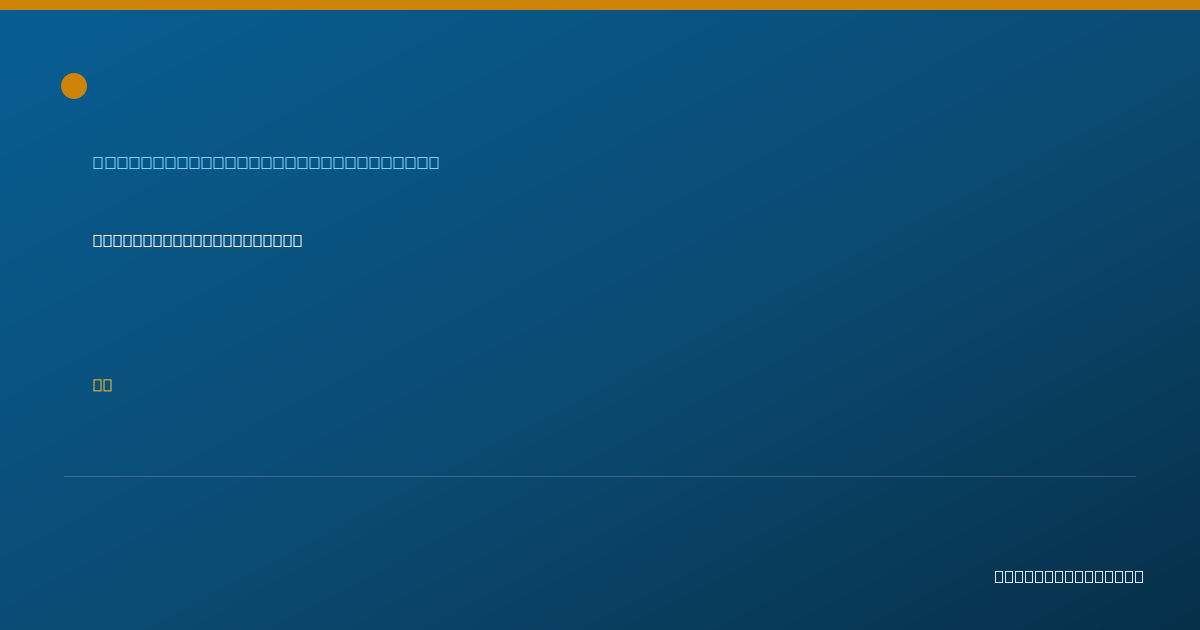Click the second text line in white

[197, 240]
